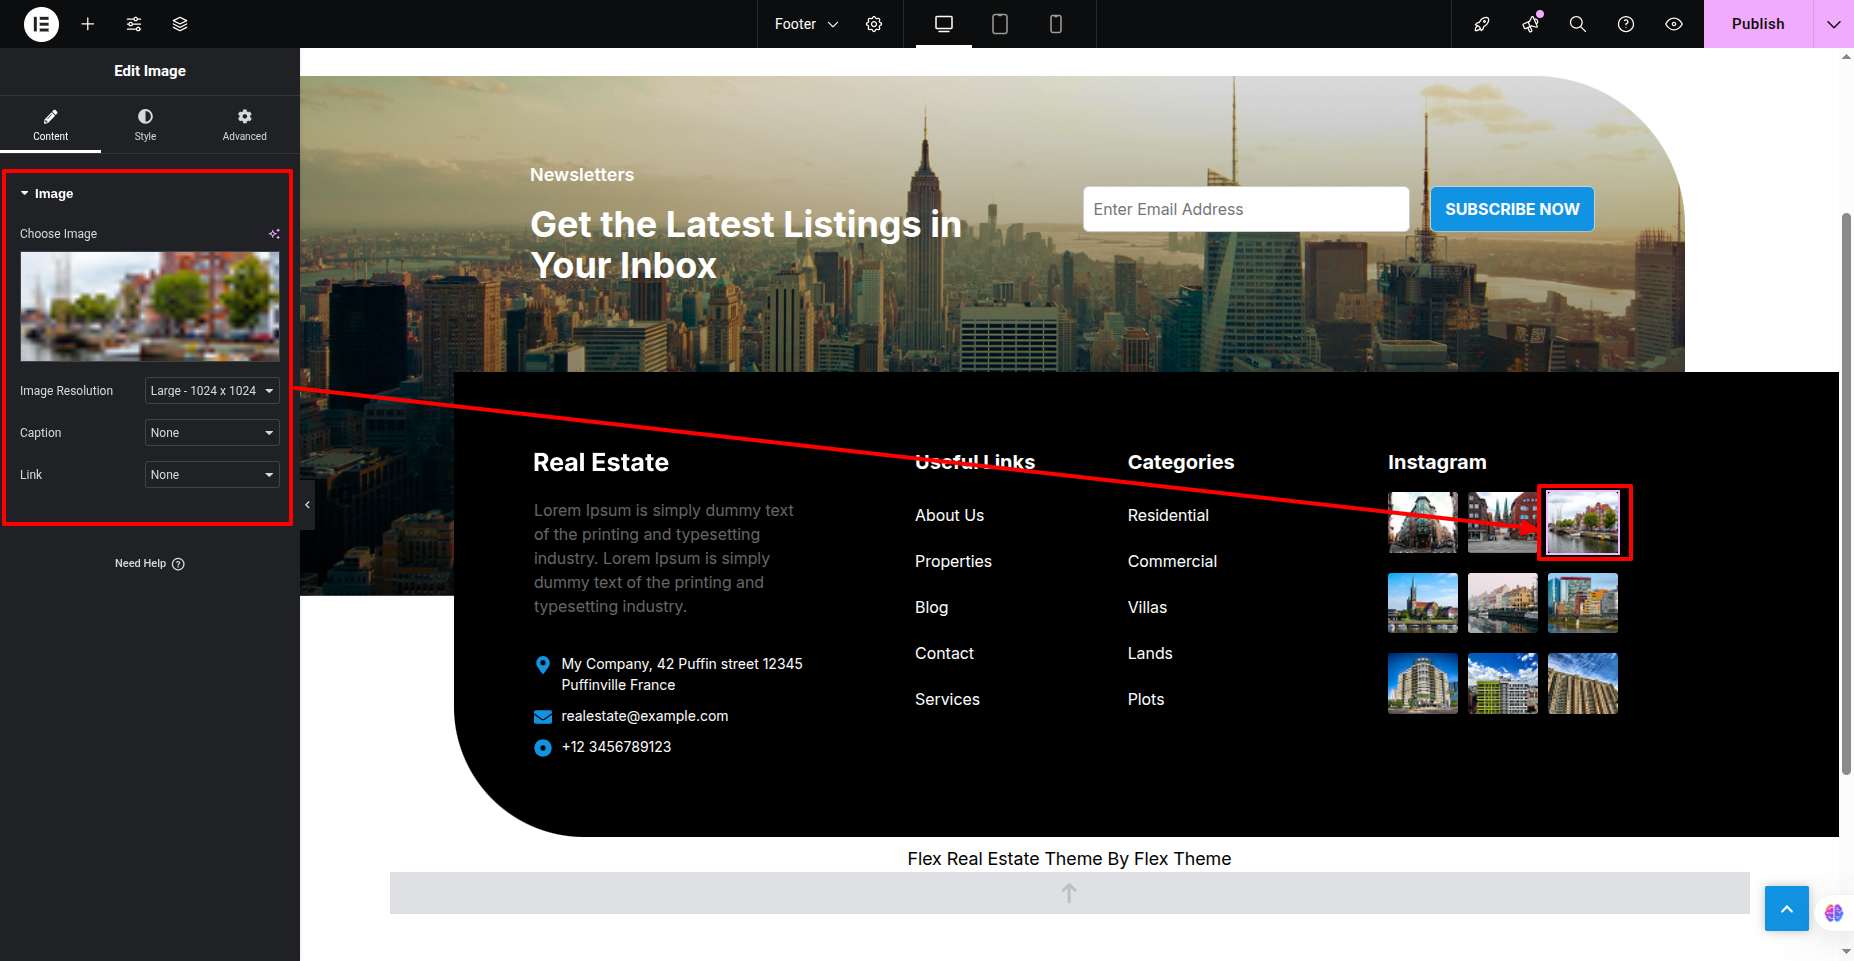Expand Publish options arrow
Screen dimensions: 1854x961
click(x=1833, y=24)
